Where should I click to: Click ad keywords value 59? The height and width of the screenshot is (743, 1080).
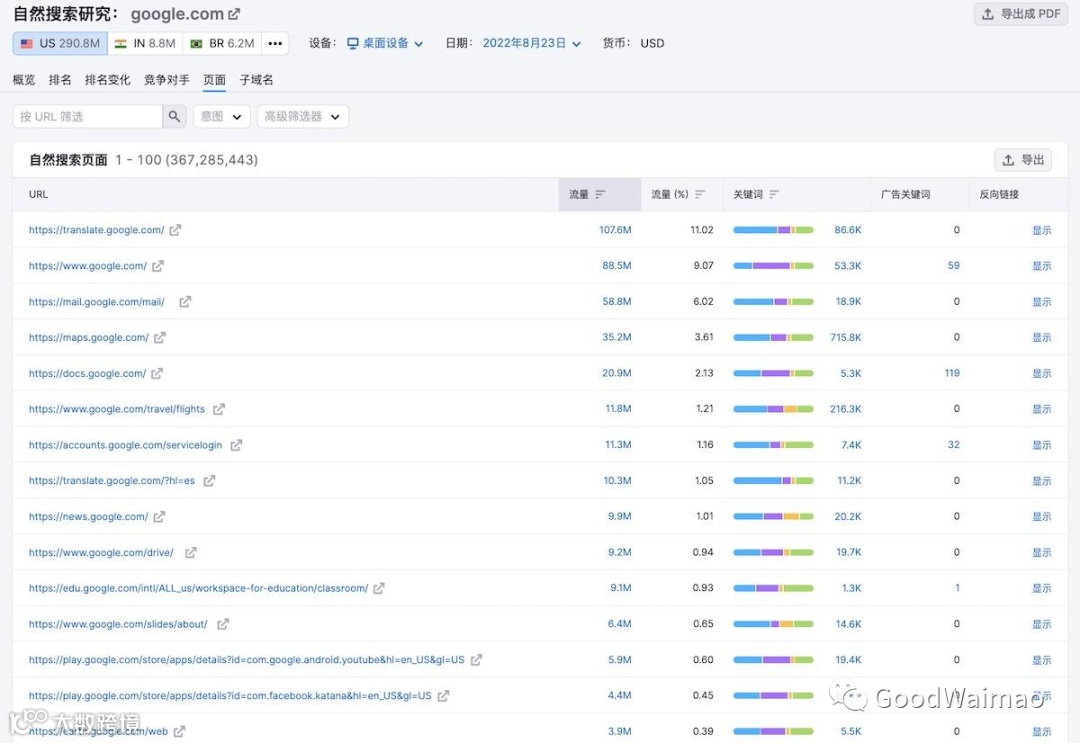point(953,265)
